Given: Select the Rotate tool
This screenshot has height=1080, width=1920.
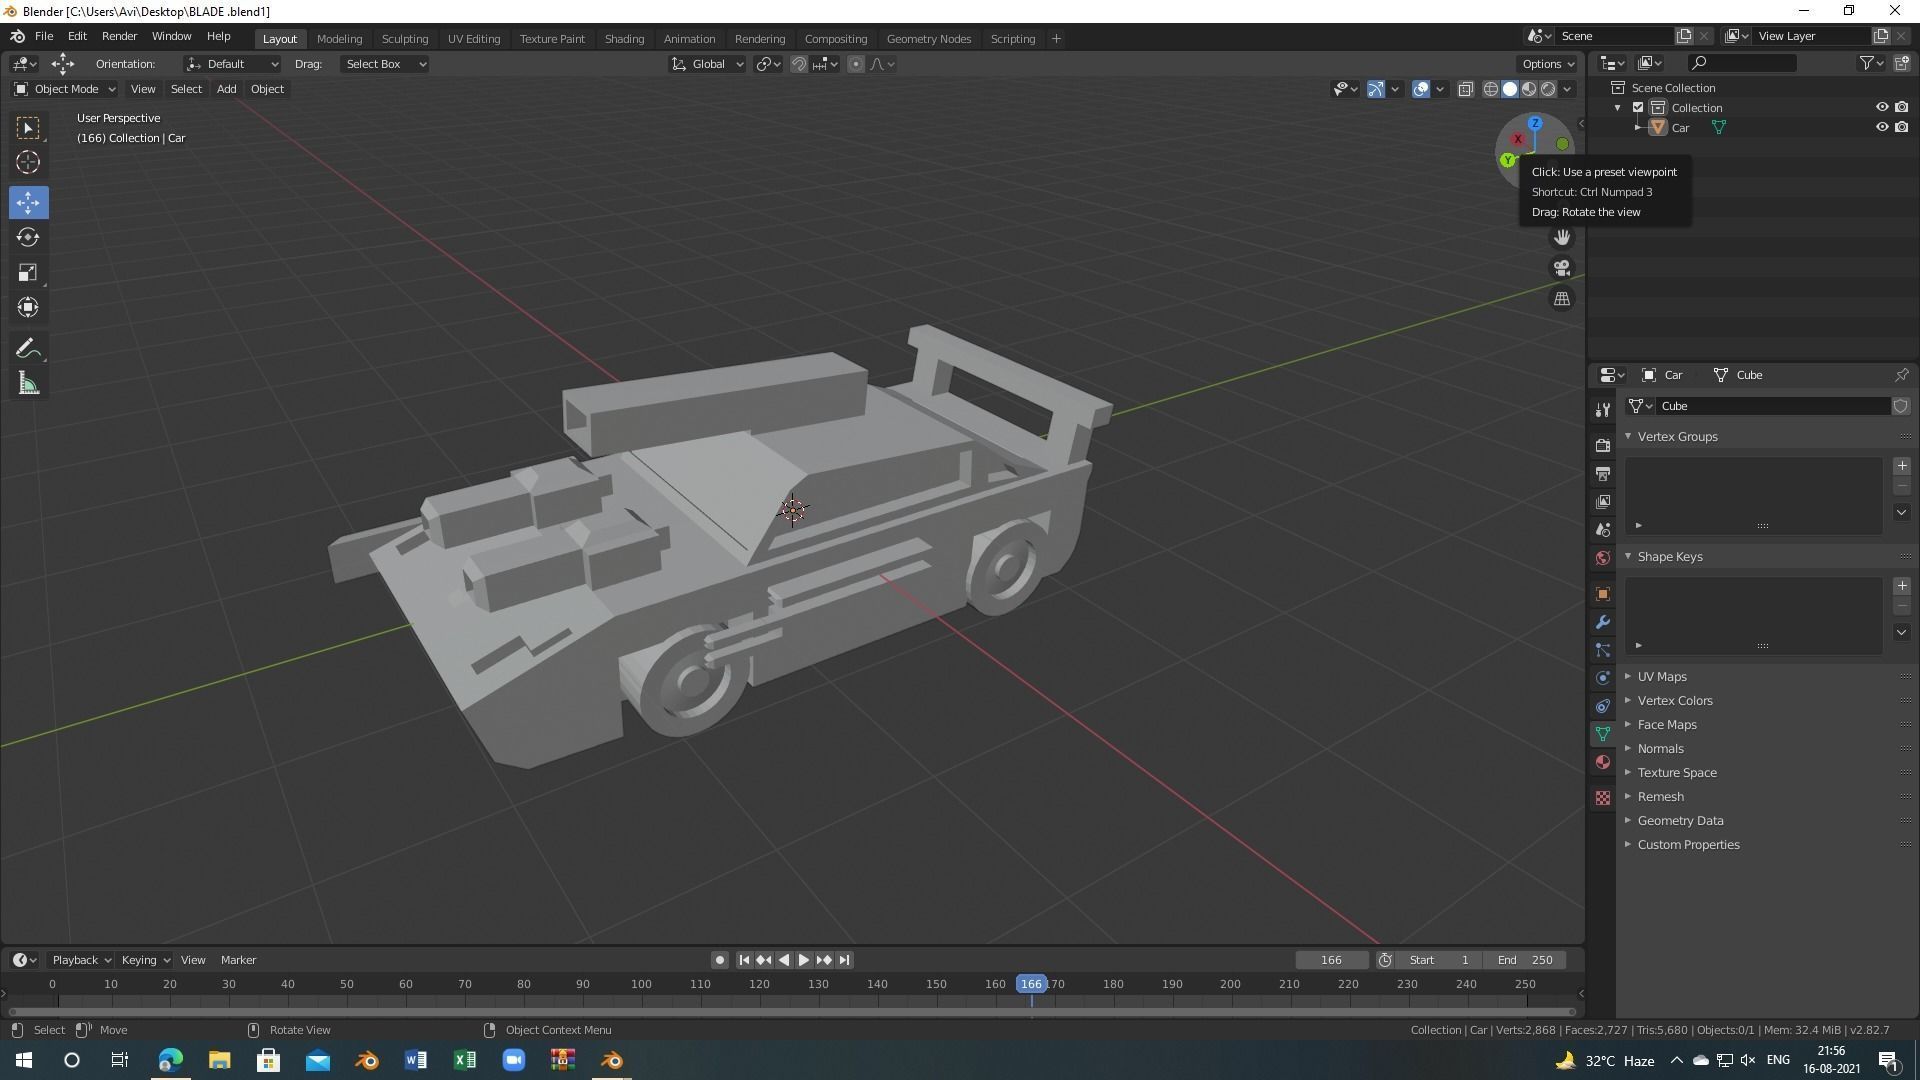Looking at the screenshot, I should click(x=28, y=237).
